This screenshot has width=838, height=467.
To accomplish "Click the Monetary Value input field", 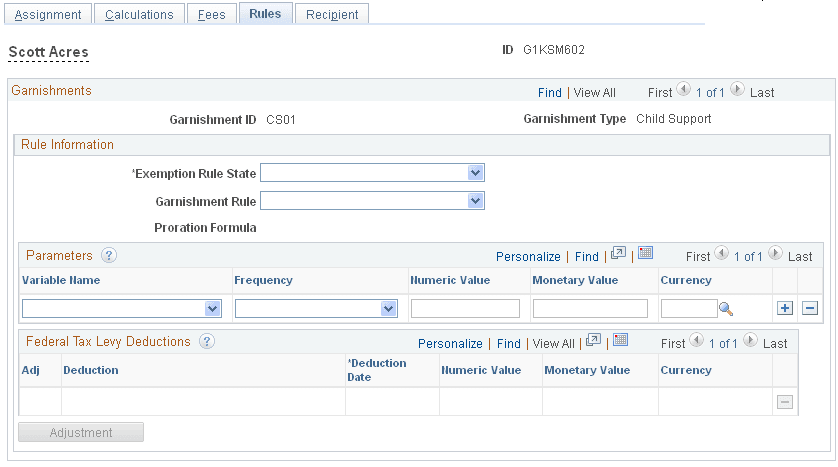I will pyautogui.click(x=590, y=309).
